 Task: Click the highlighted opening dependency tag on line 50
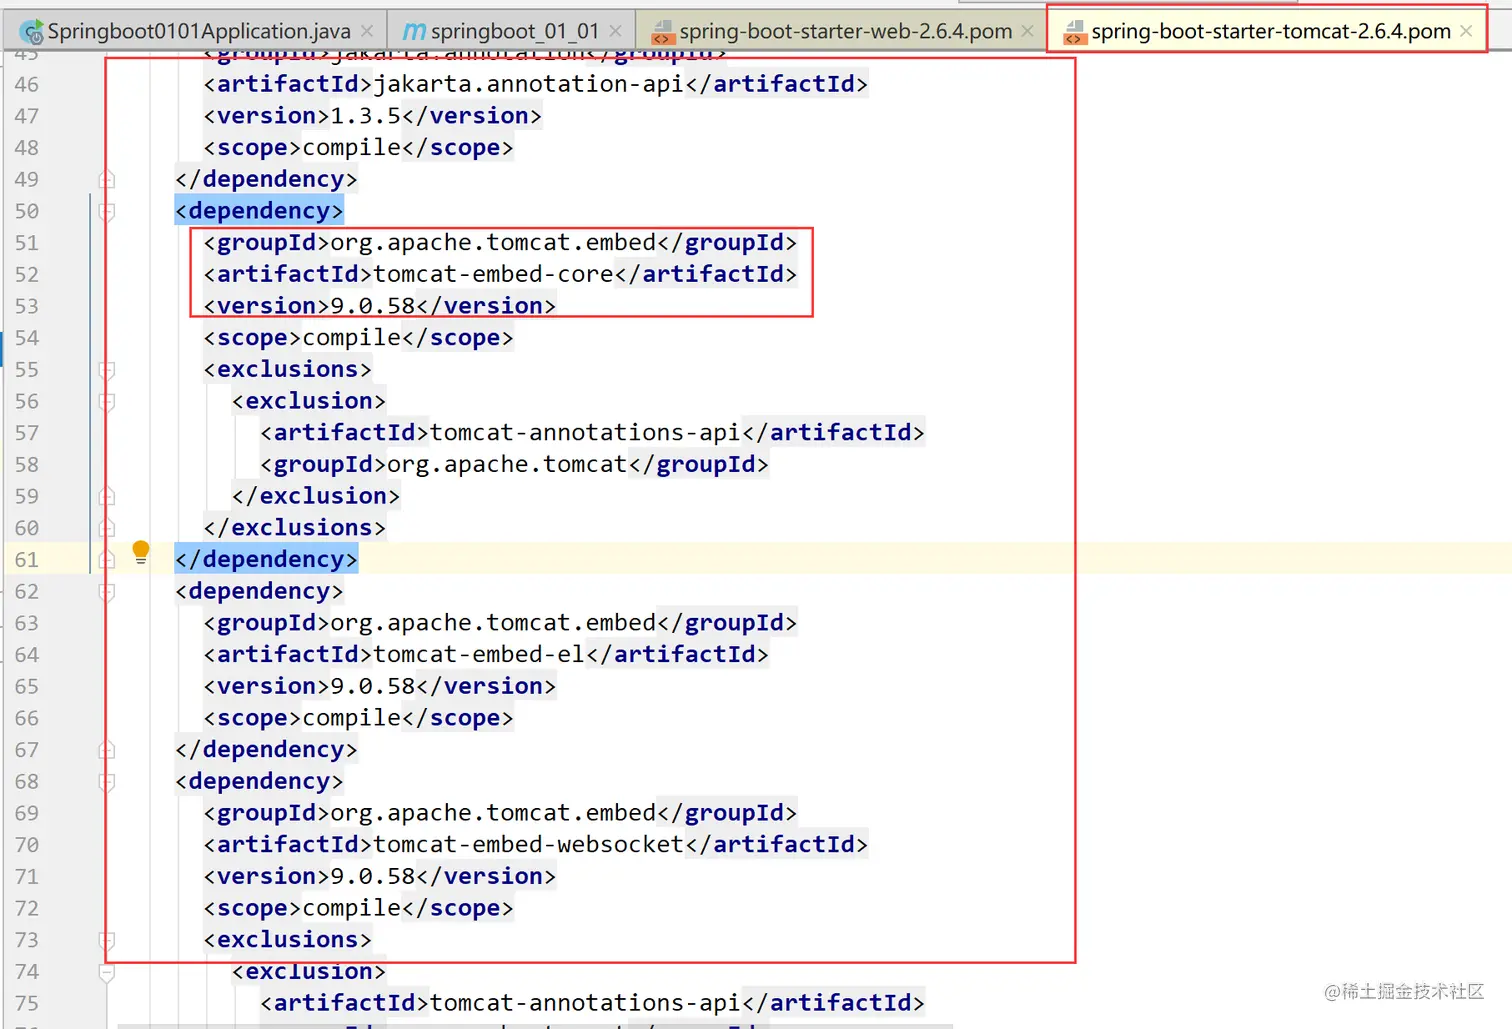pyautogui.click(x=259, y=211)
